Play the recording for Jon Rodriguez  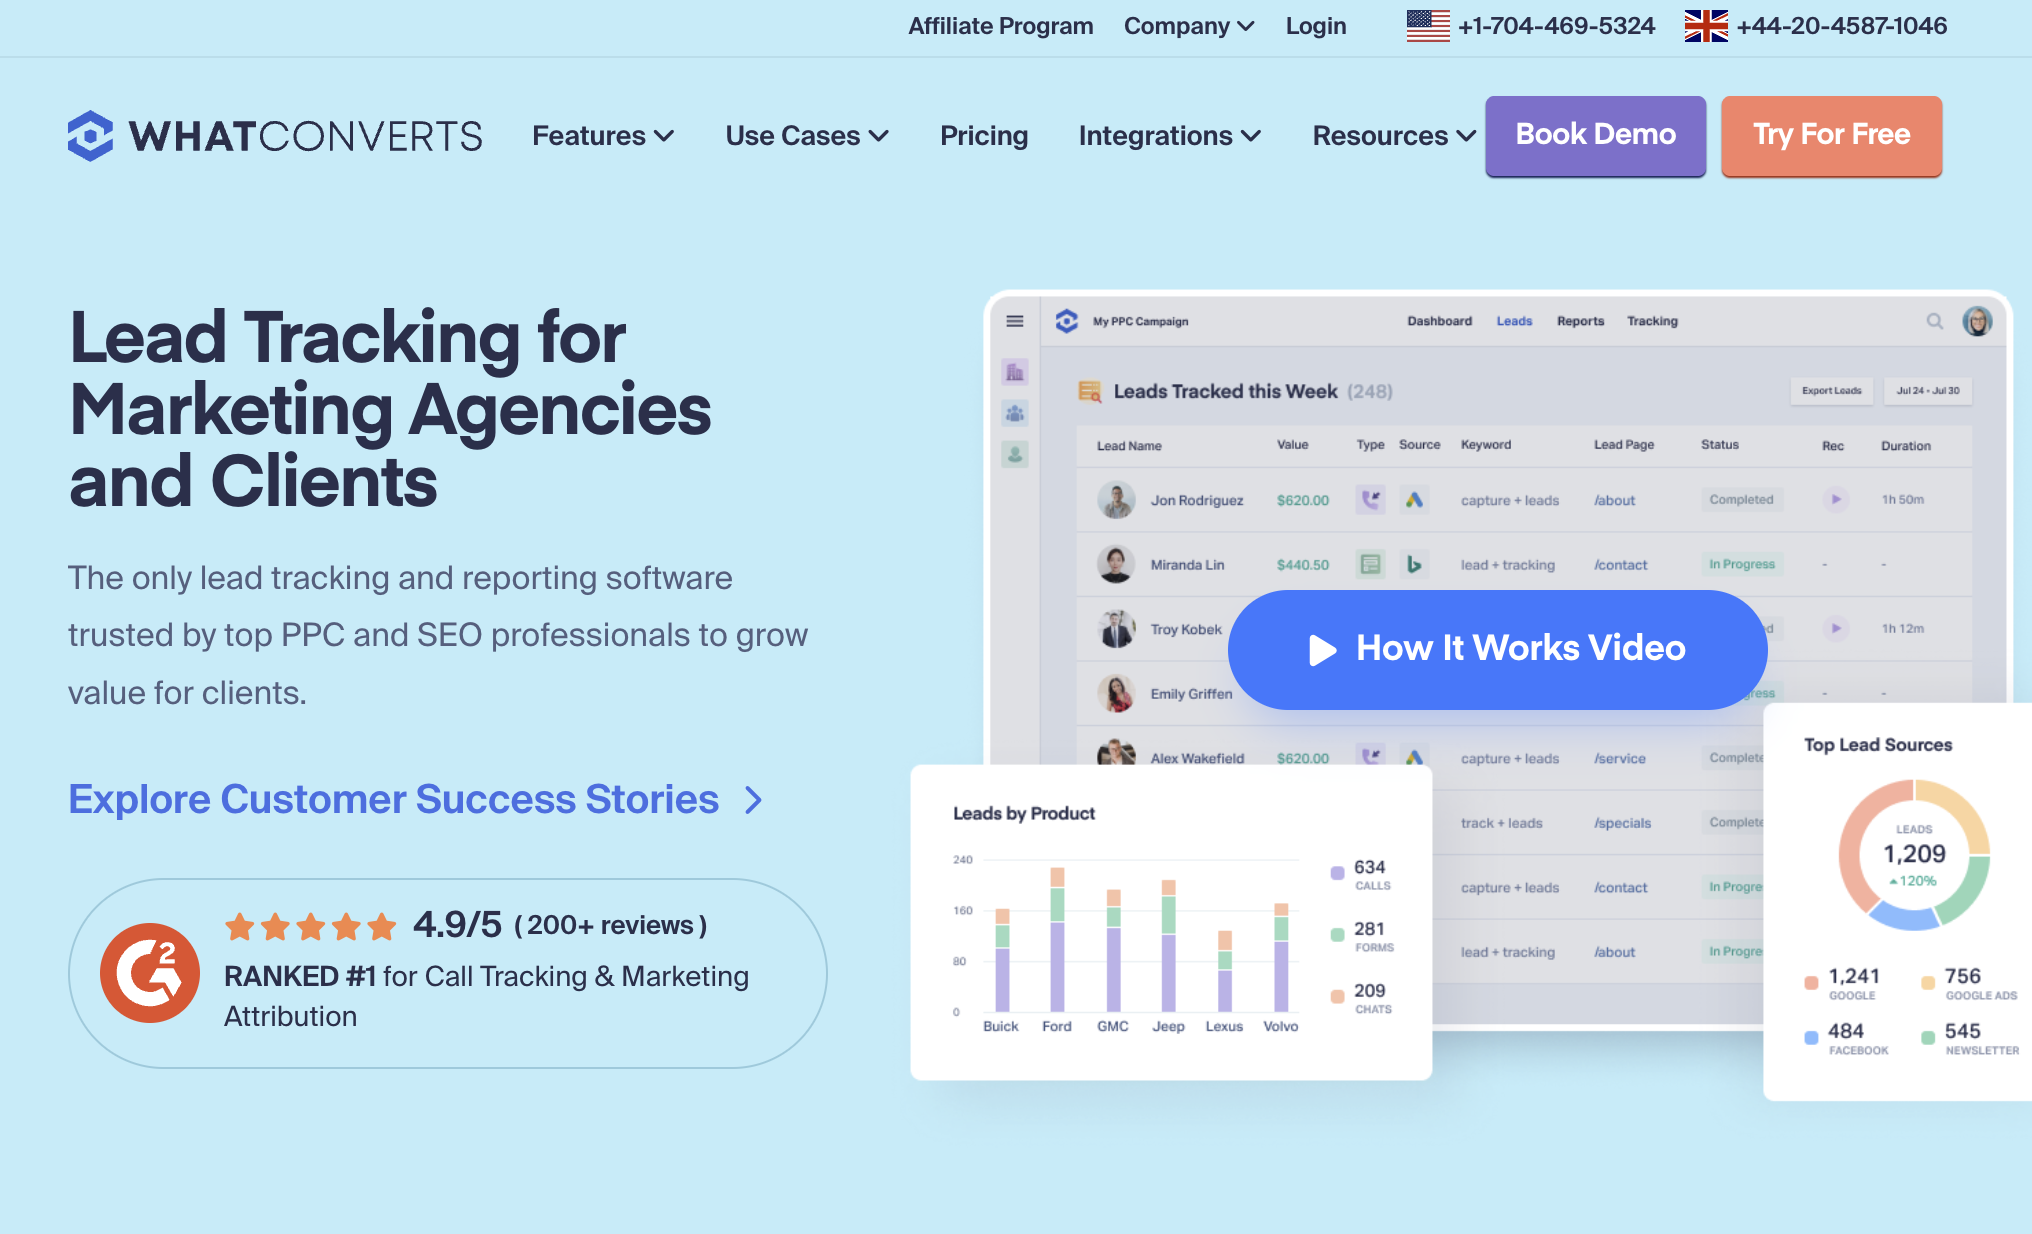(1835, 499)
